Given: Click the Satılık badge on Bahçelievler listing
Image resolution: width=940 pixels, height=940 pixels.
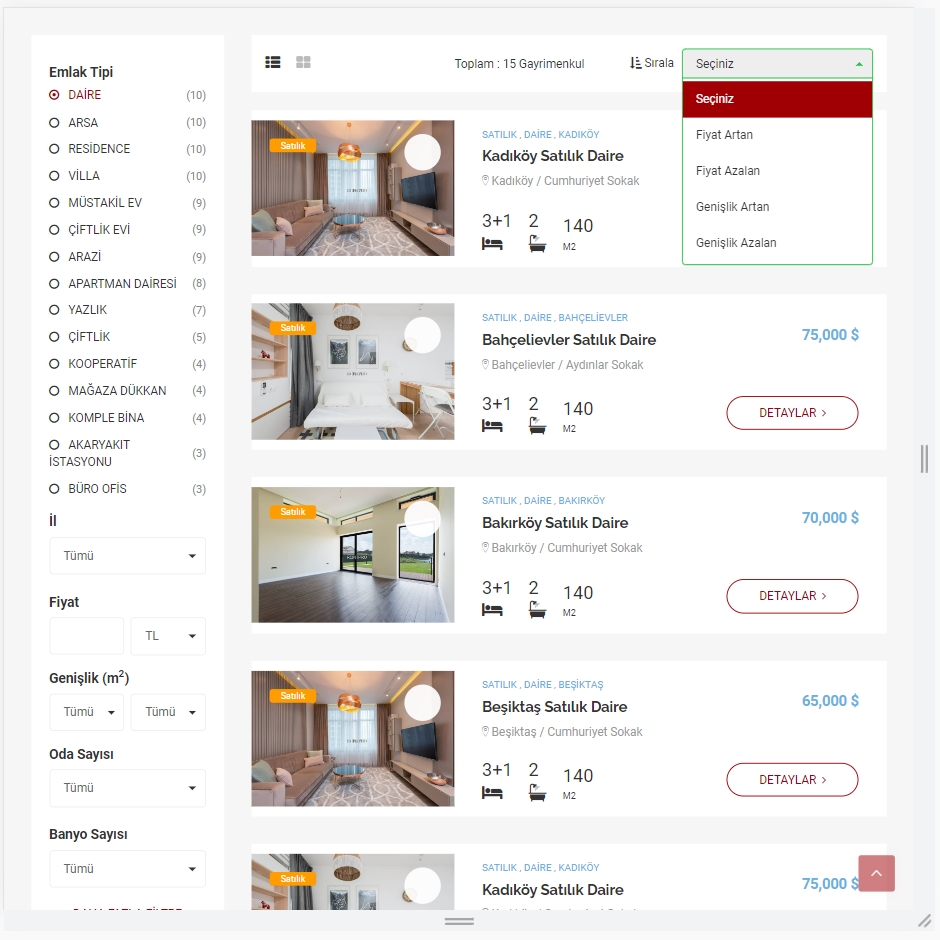Looking at the screenshot, I should point(293,328).
